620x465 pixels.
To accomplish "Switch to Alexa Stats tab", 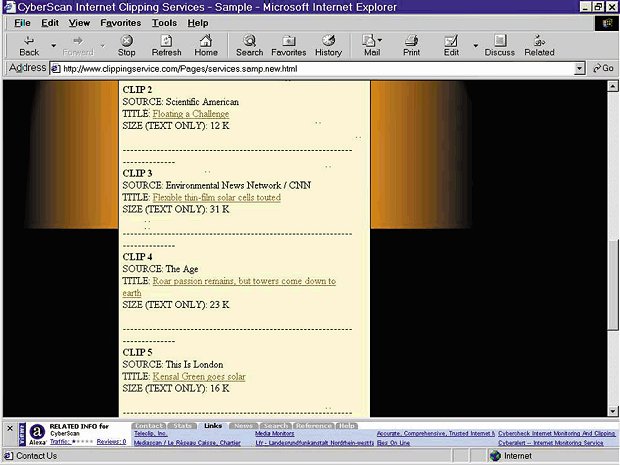I will [182, 426].
